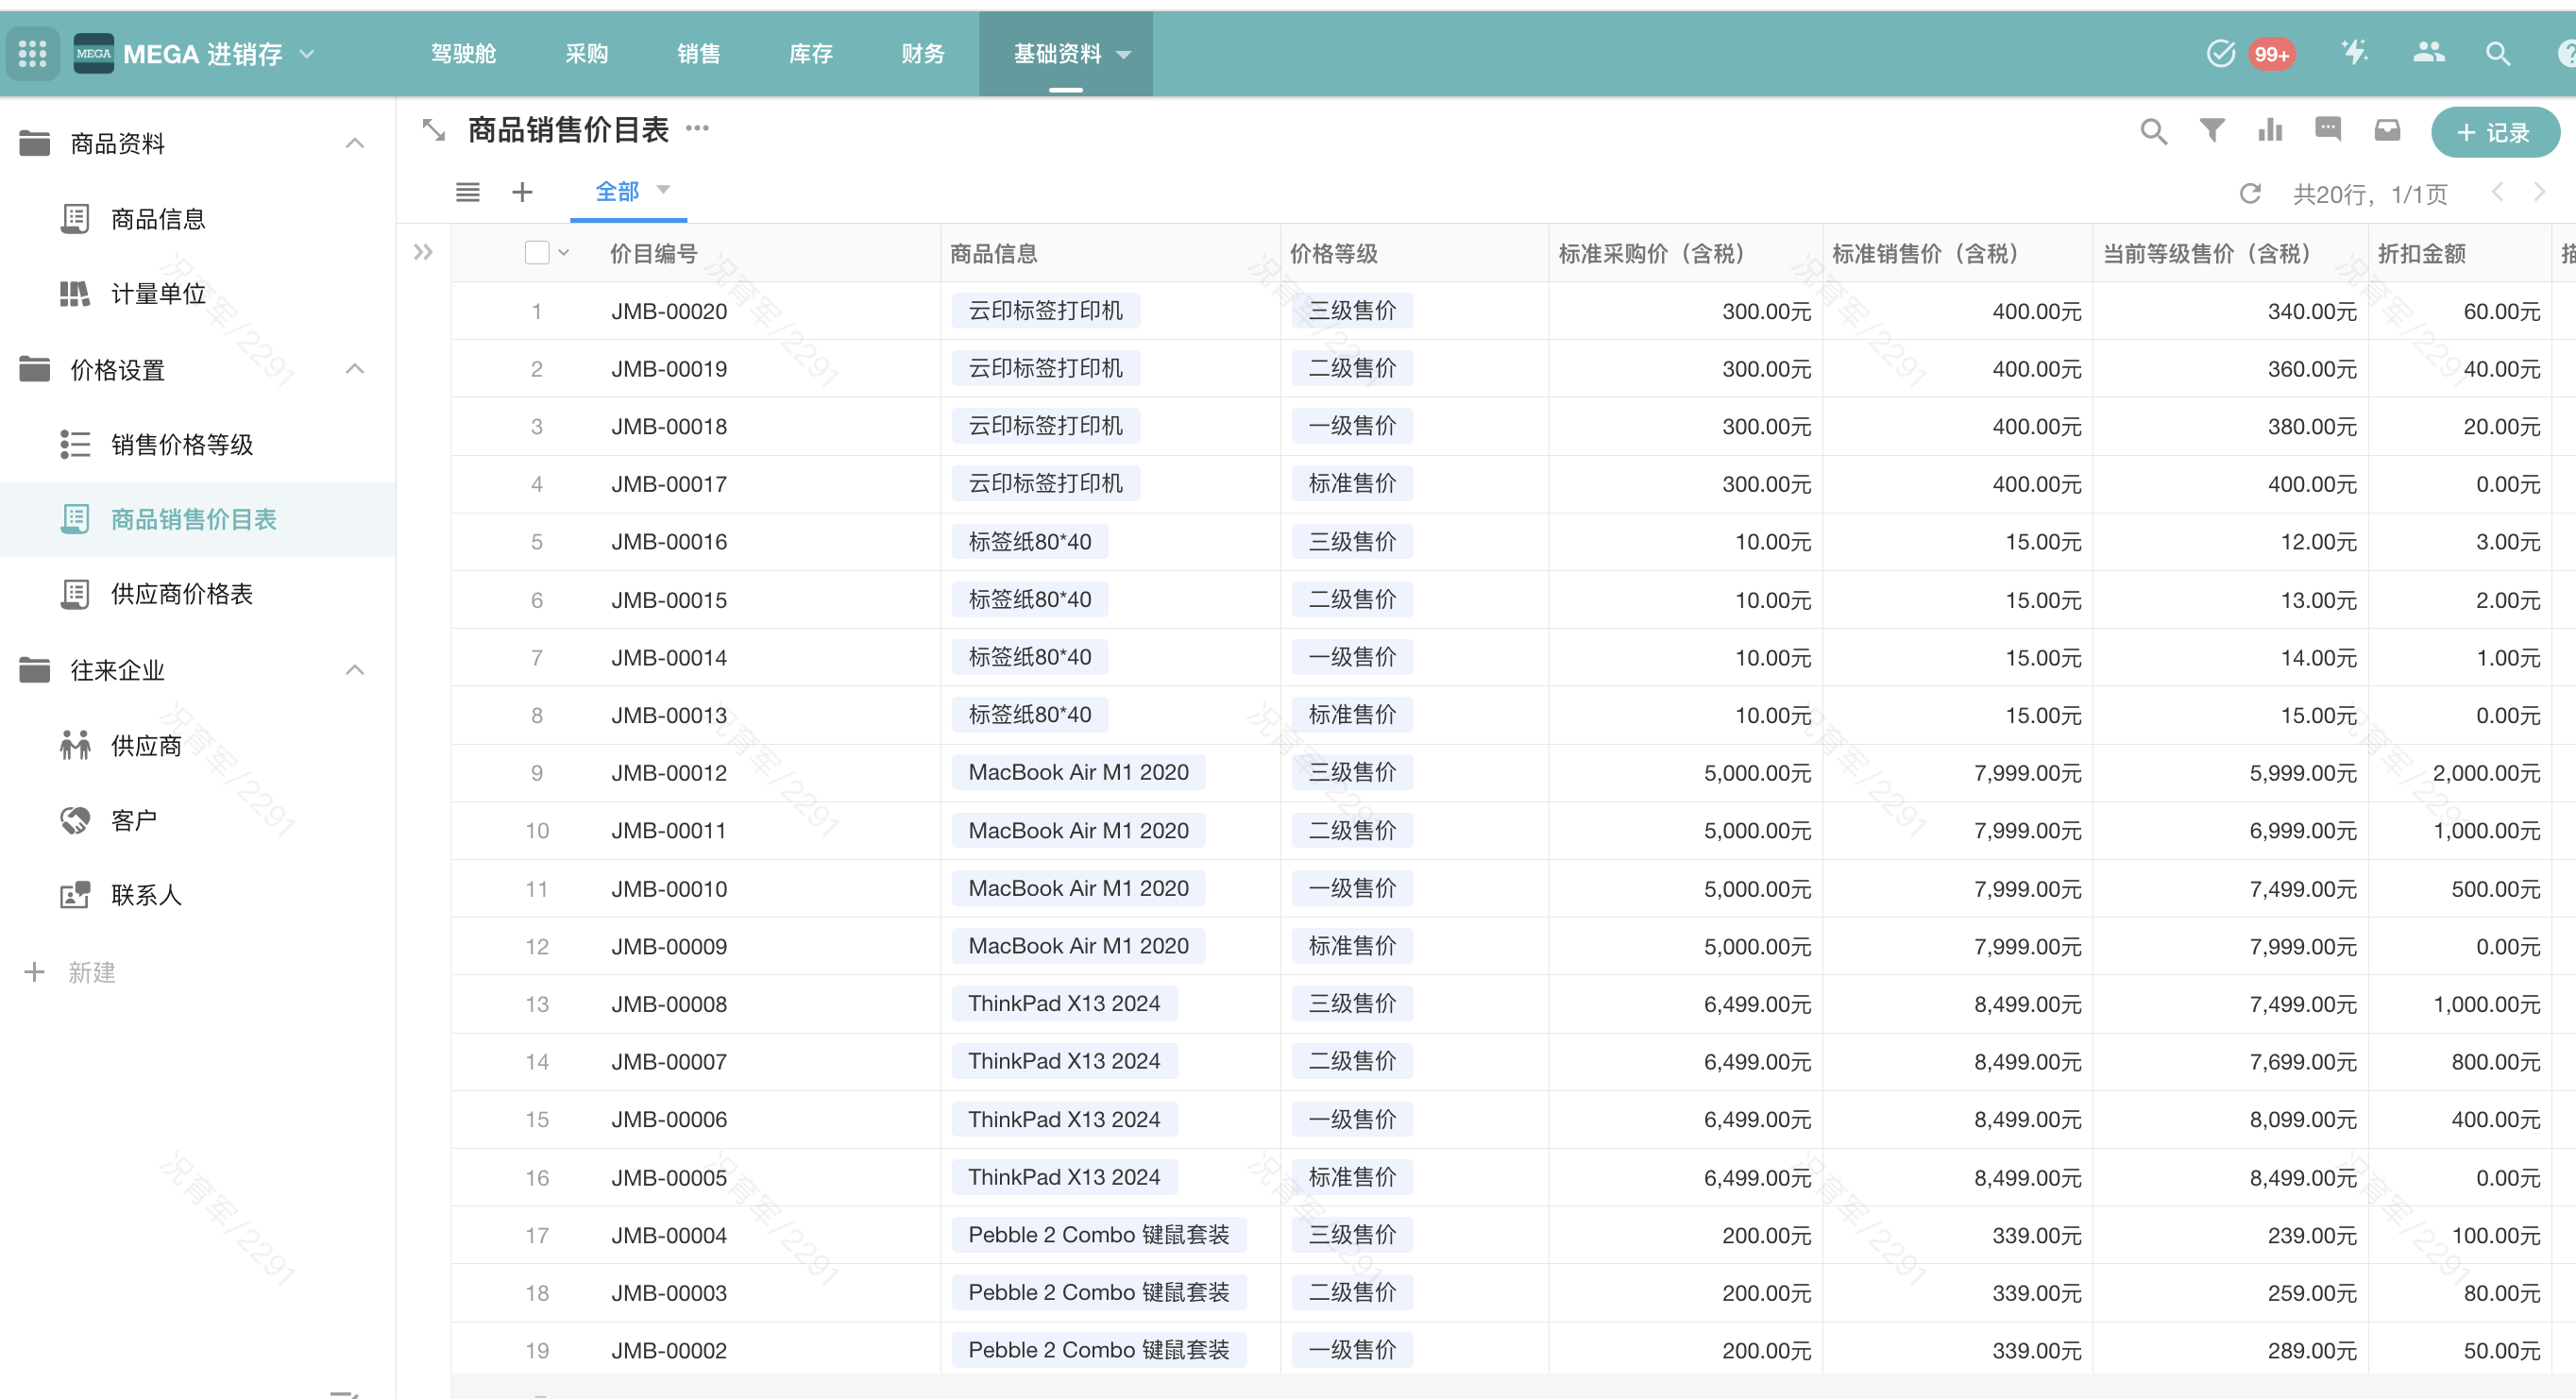This screenshot has height=1399, width=2576.
Task: Open the app launcher grid icon
Action: (32, 54)
